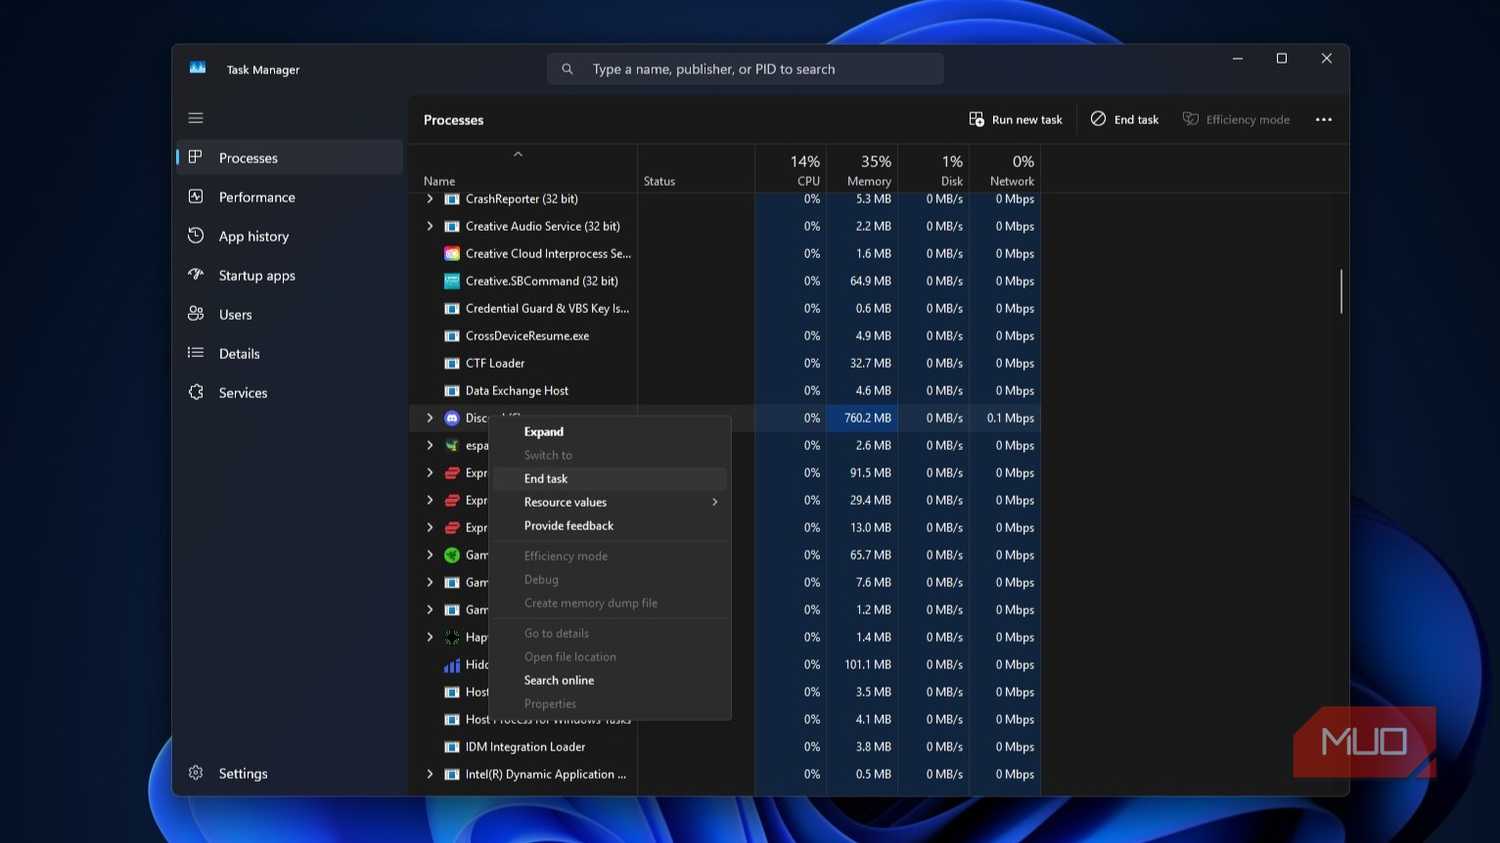Click the Creative.SBCommand process icon
The width and height of the screenshot is (1500, 843).
click(452, 281)
